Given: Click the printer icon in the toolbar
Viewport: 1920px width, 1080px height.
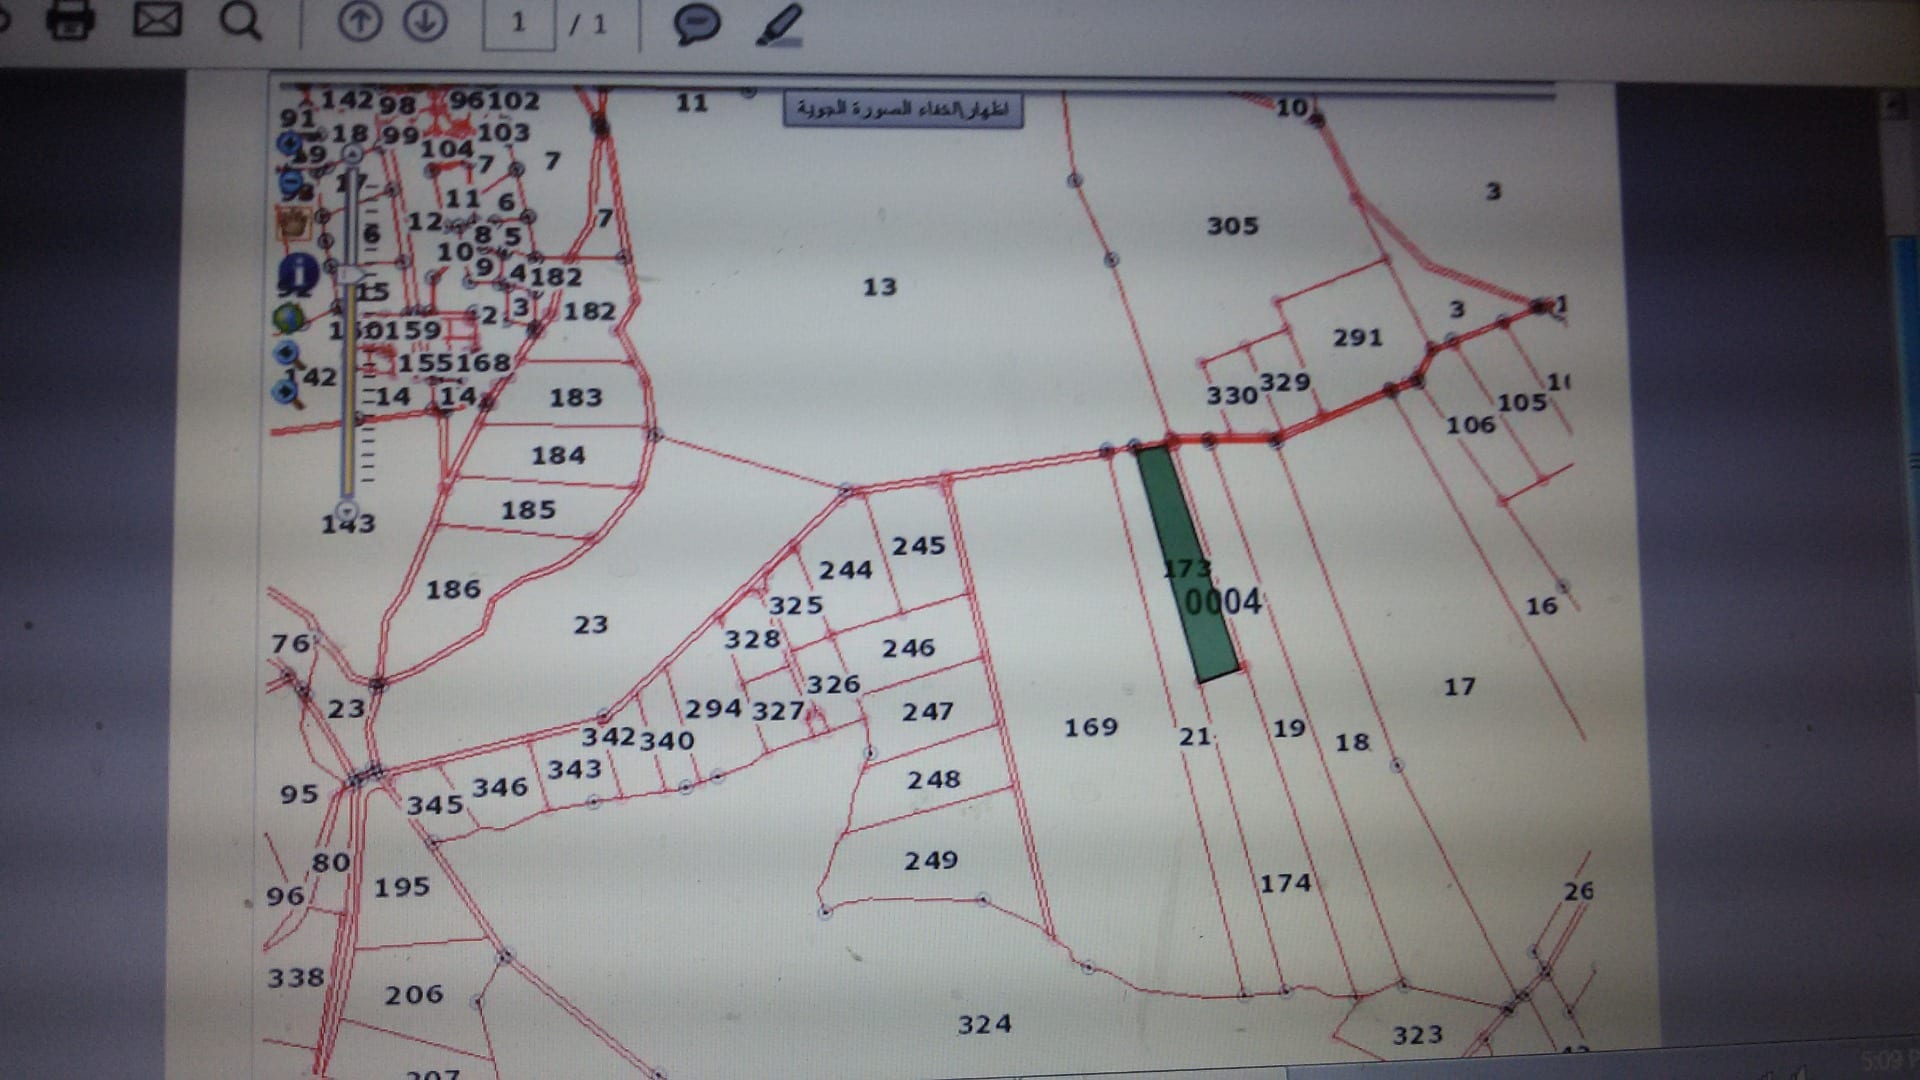Looking at the screenshot, I should 70,19.
